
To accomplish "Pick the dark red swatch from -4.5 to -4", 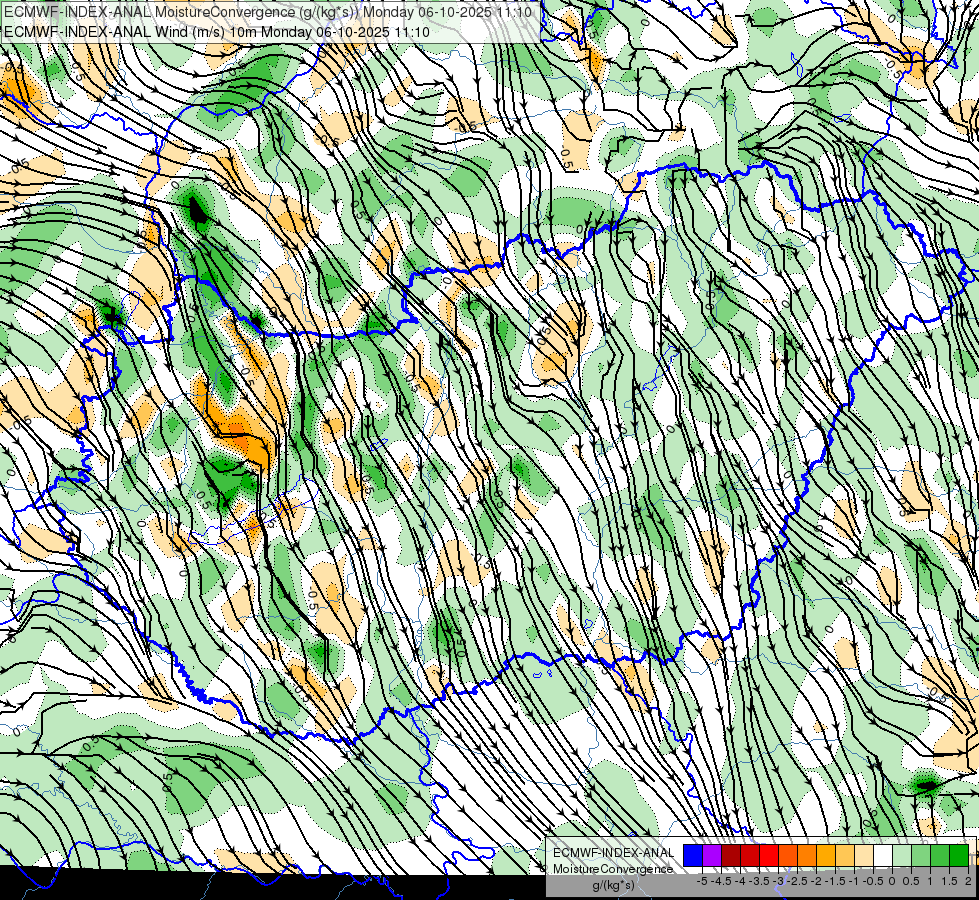I will [x=731, y=856].
